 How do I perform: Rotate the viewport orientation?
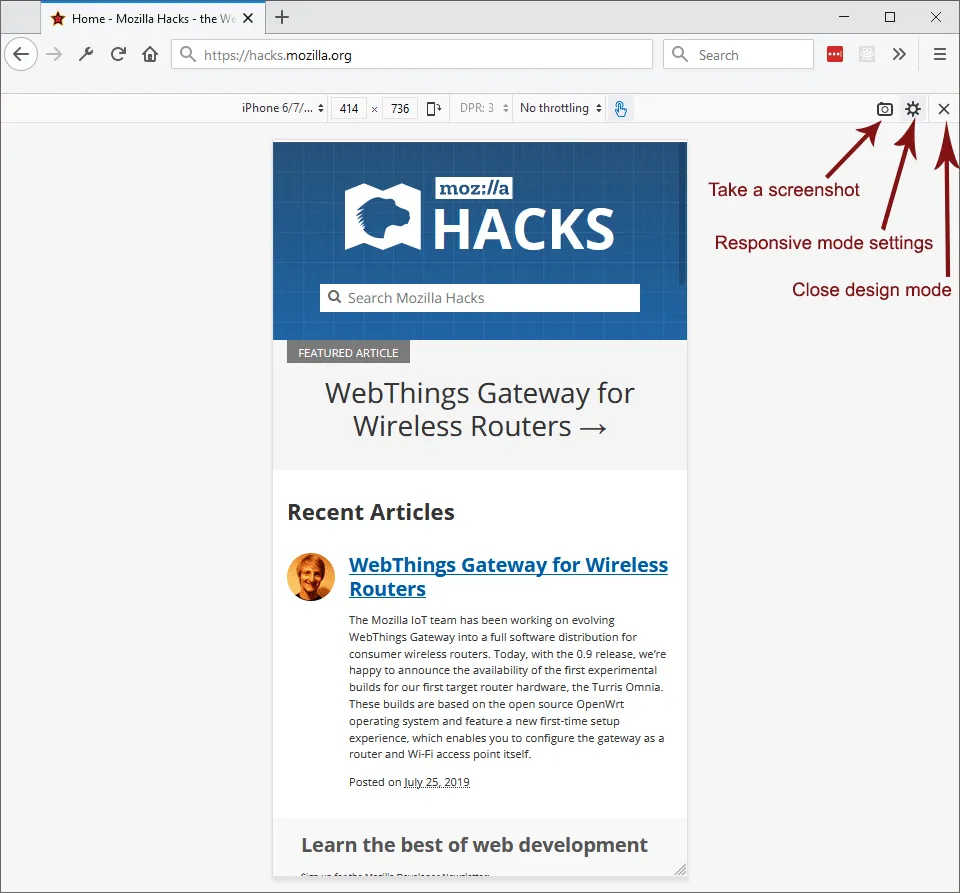tap(433, 108)
